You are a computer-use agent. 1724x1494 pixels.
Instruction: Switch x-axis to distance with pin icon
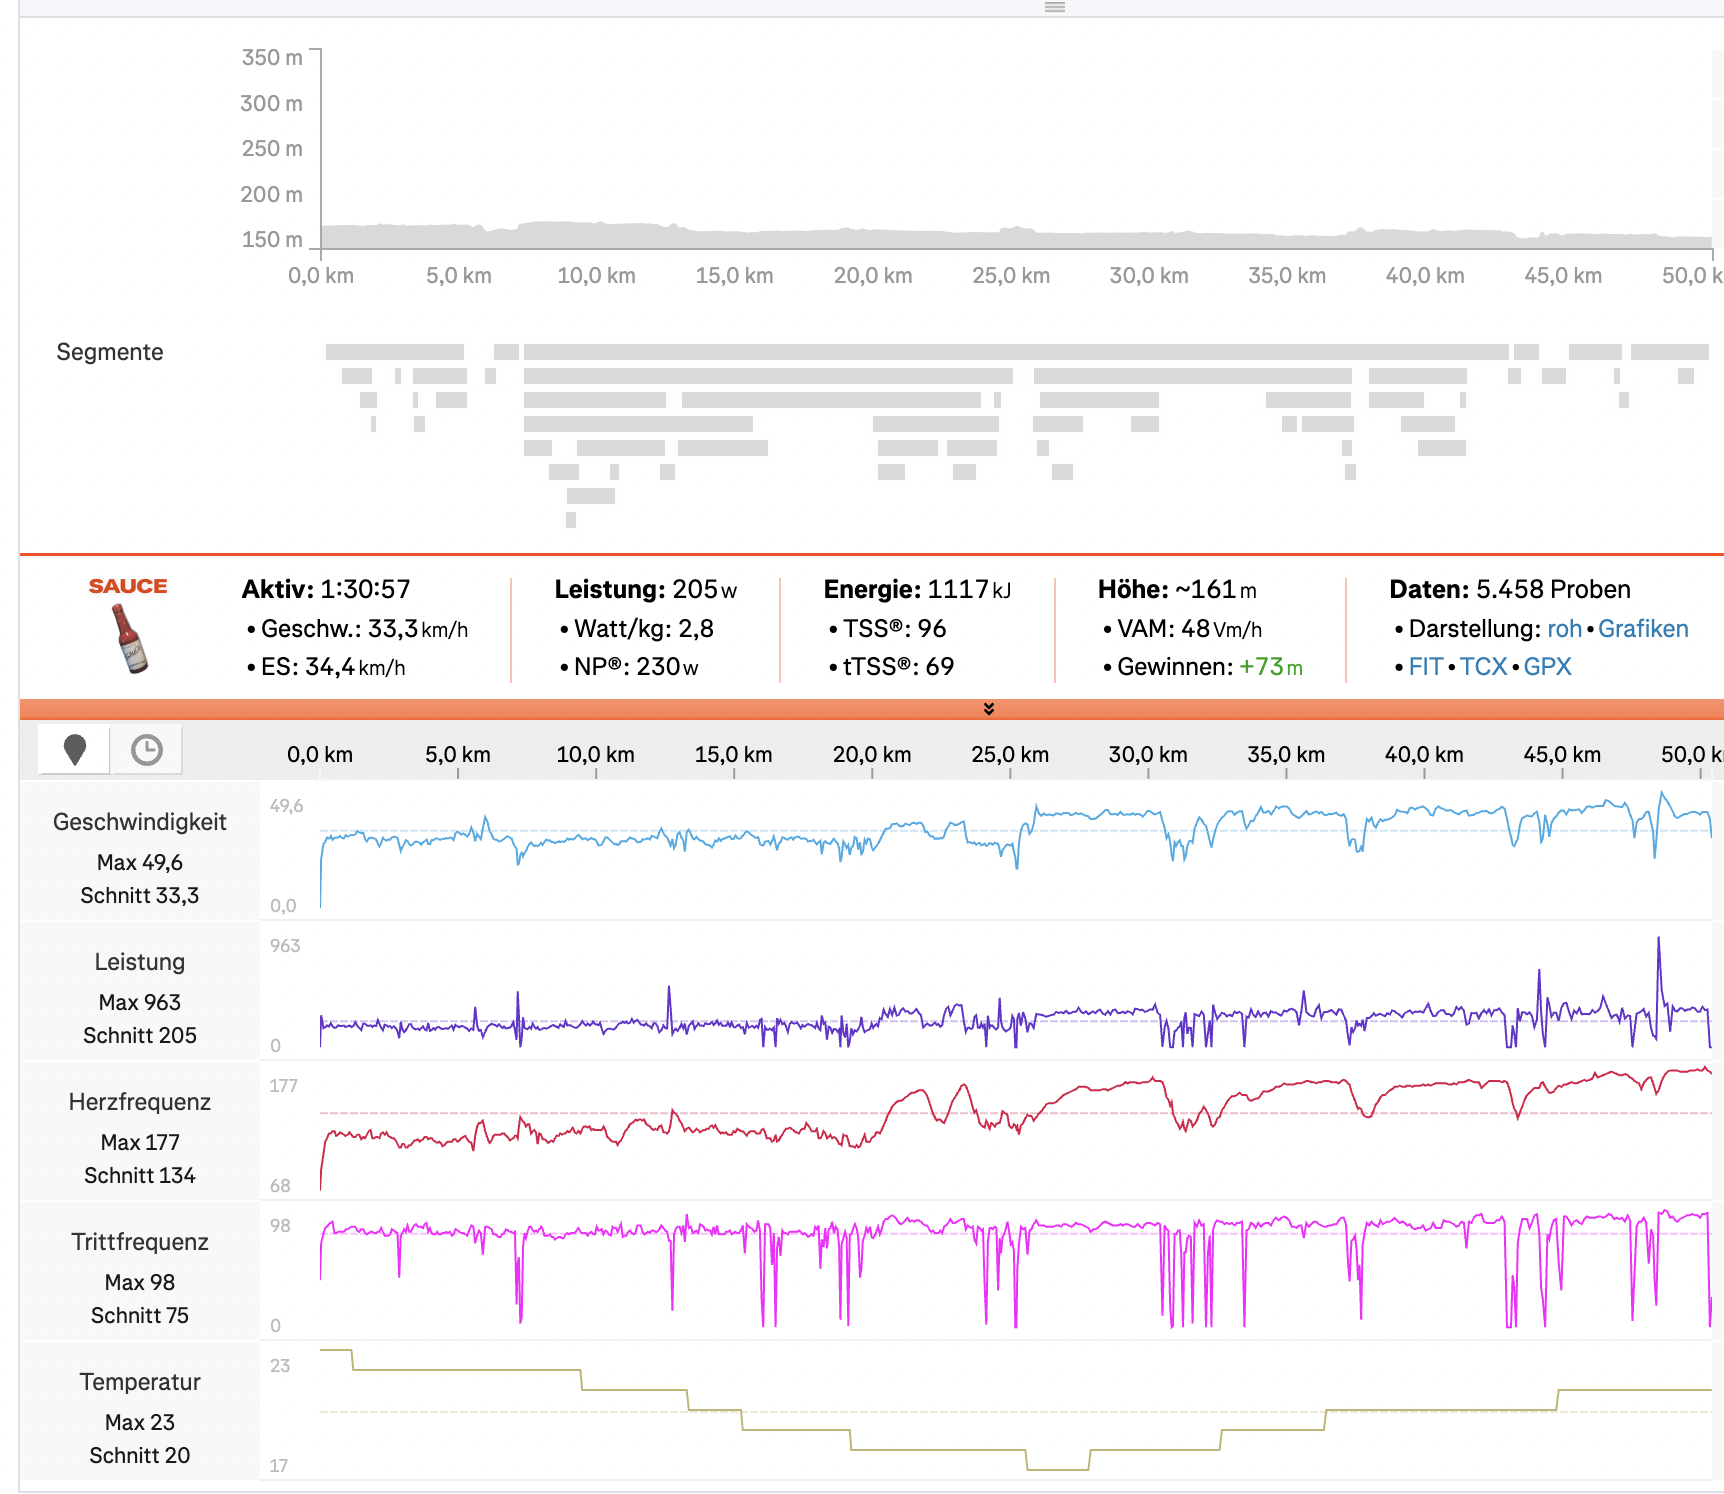(x=74, y=750)
